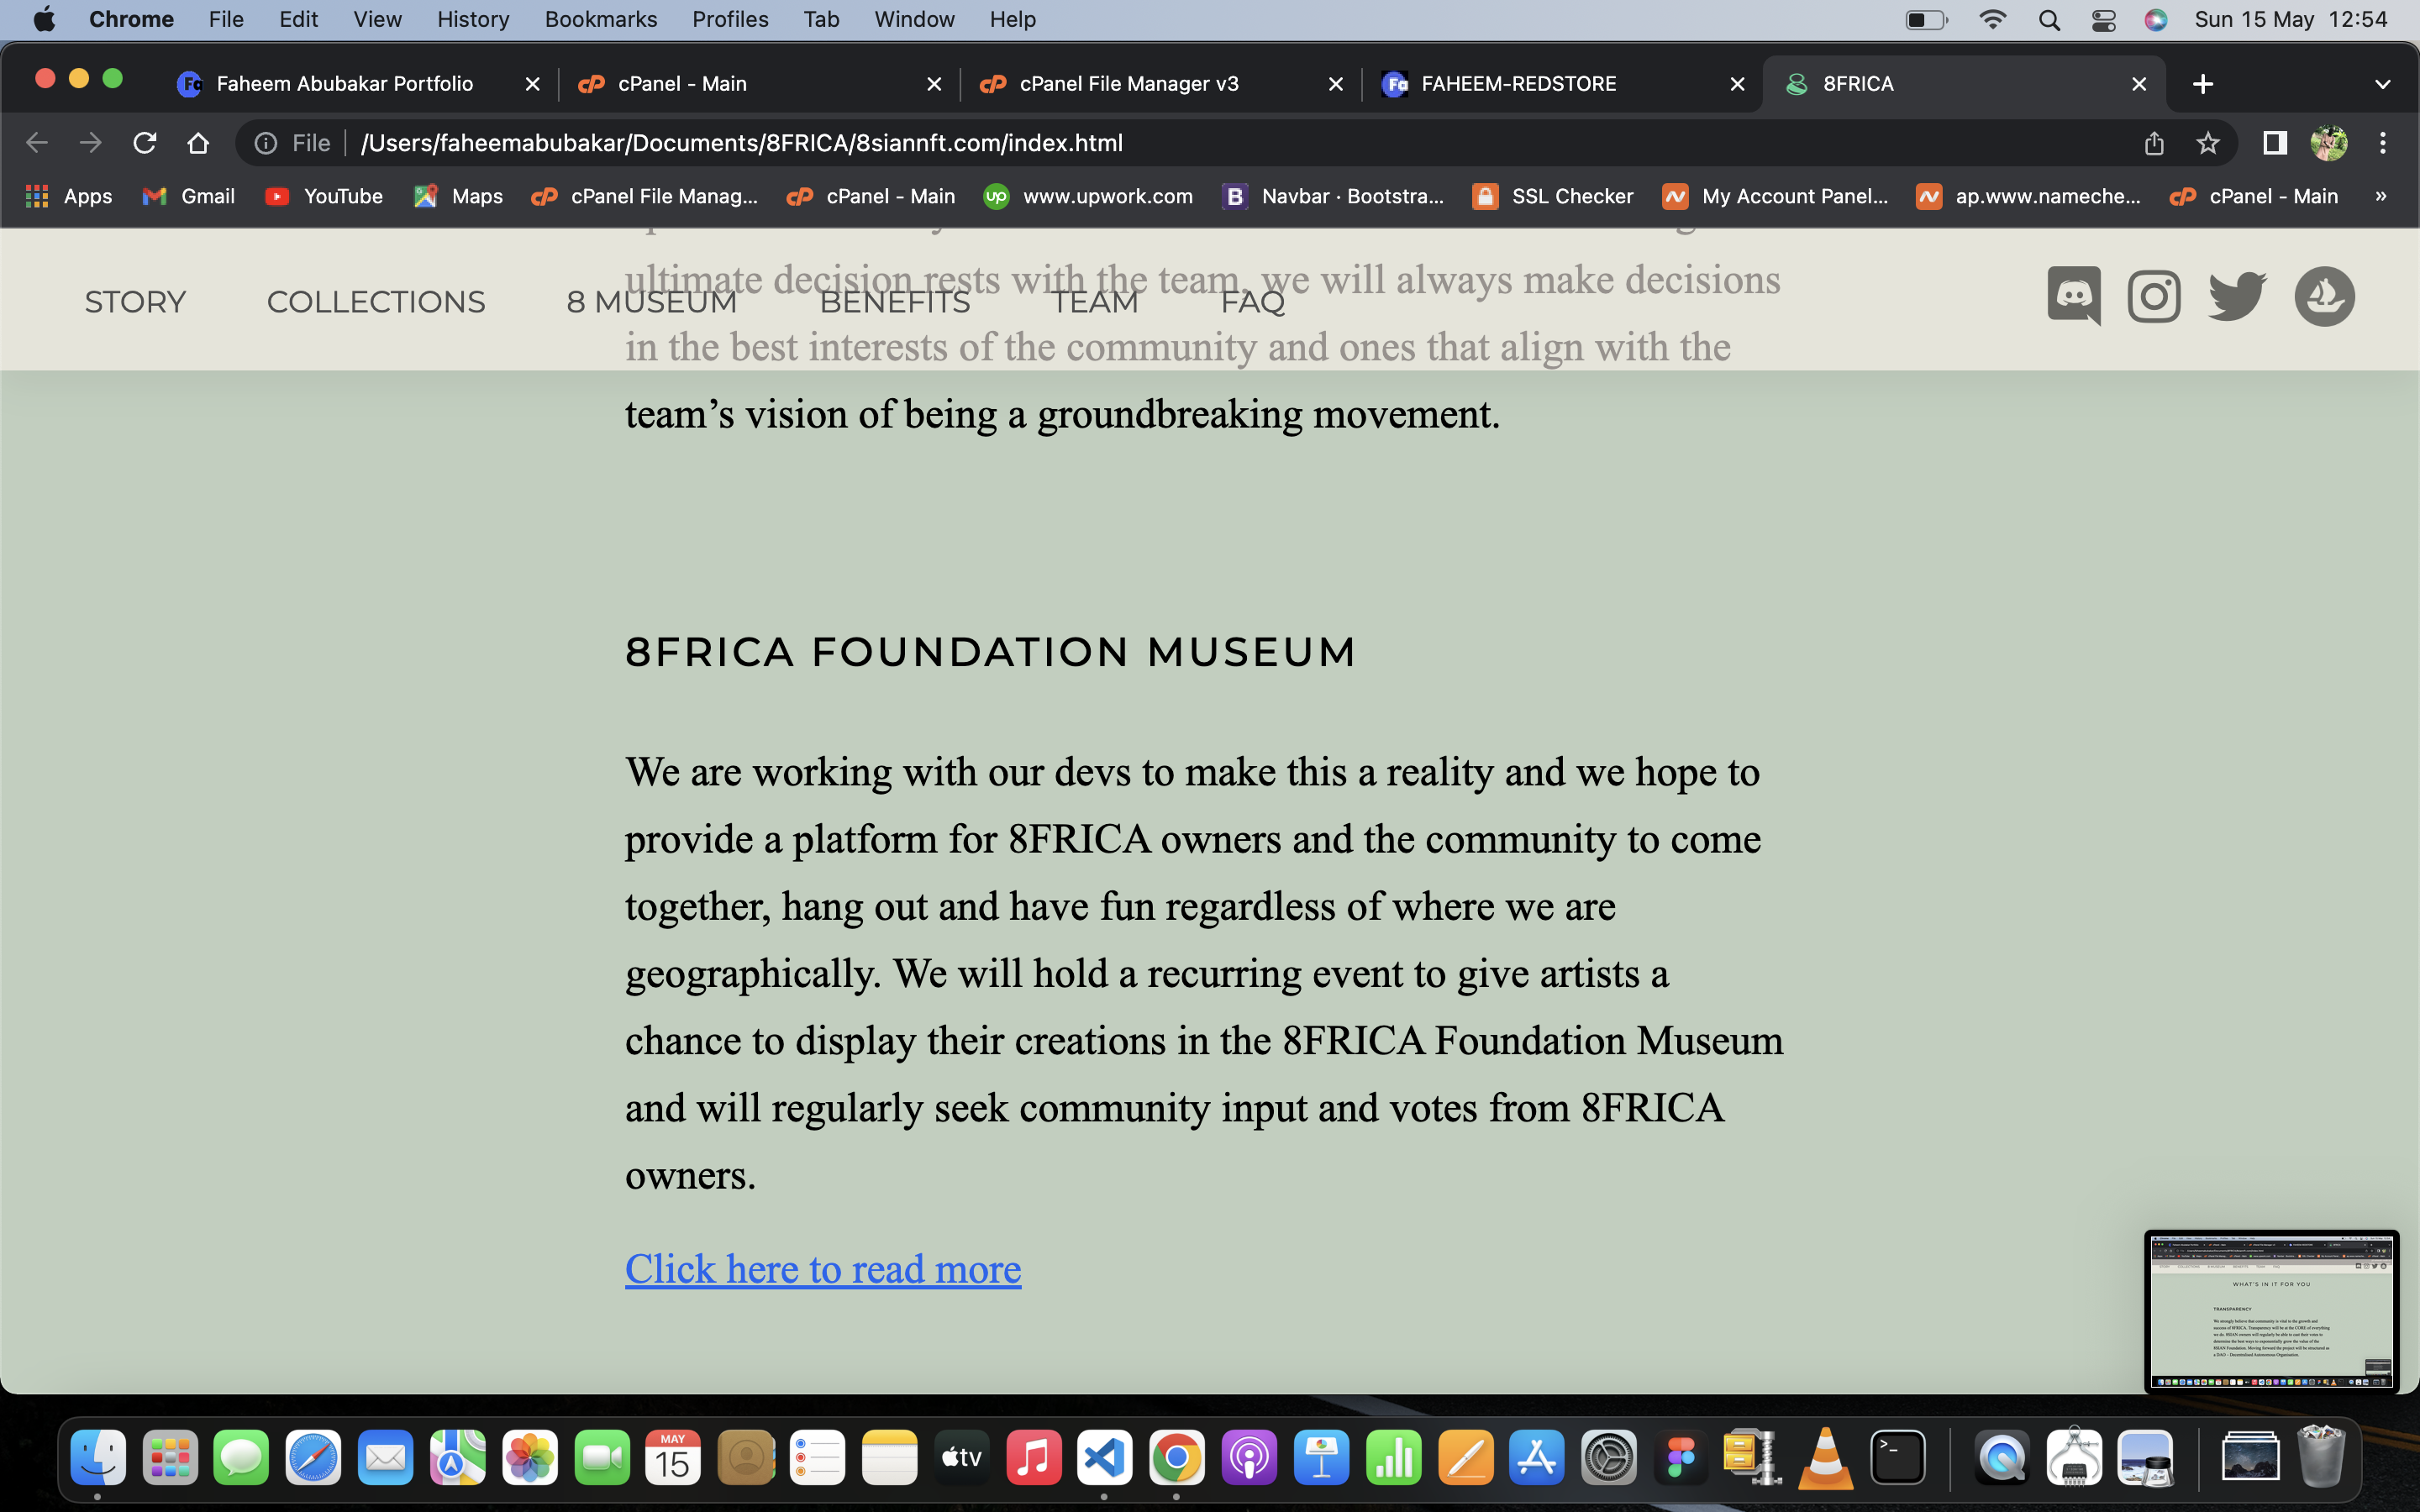Open Figma from the Dock
This screenshot has width=2420, height=1512.
pos(1681,1458)
